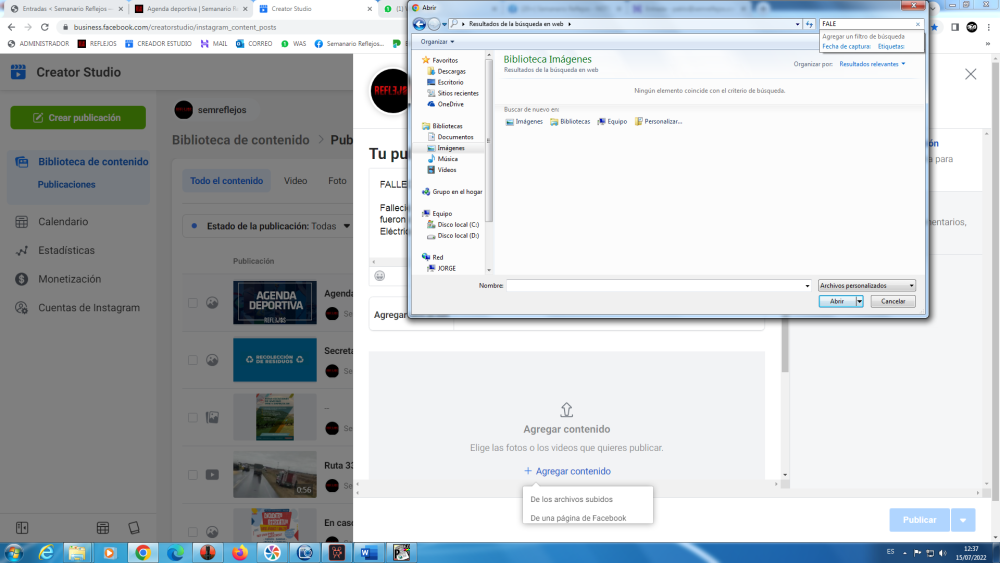The image size is (1000, 563).
Task: Click the Nombre file name field
Action: 654,286
